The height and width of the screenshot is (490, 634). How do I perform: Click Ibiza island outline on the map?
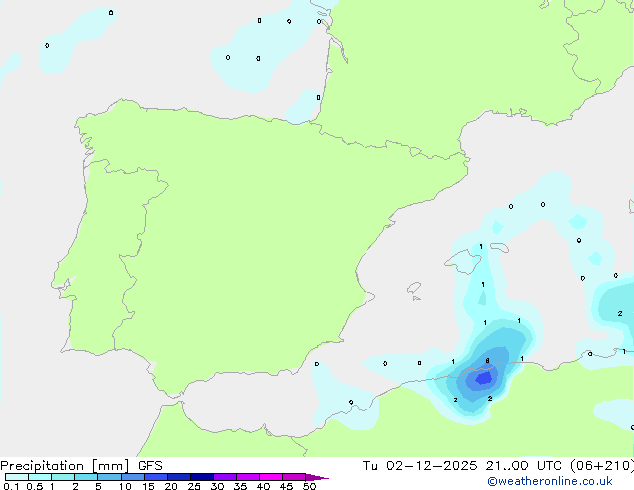click(414, 288)
